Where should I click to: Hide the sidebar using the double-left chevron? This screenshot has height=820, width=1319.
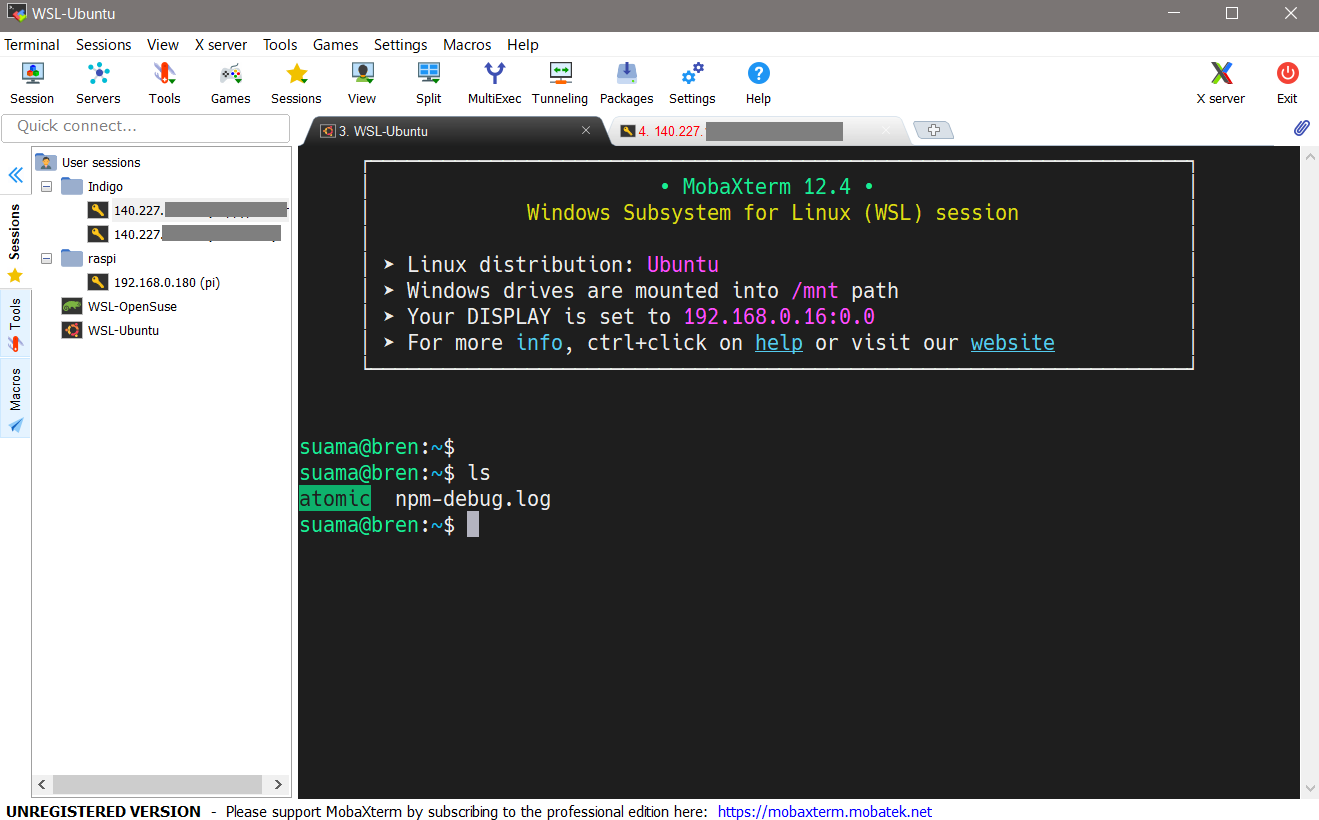(15, 175)
